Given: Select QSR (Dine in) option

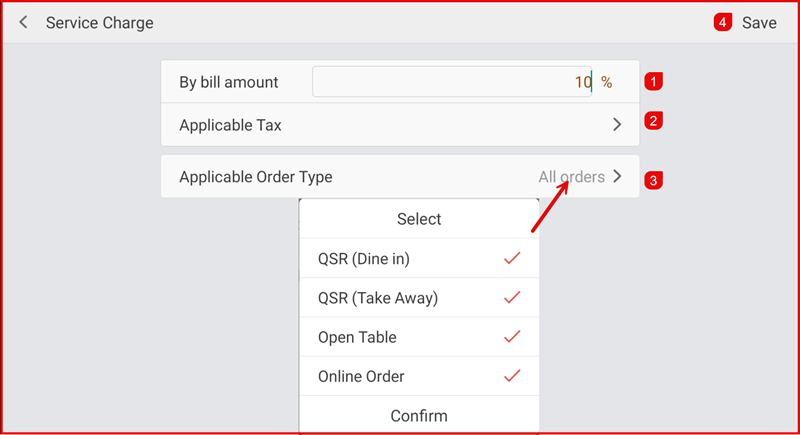Looking at the screenshot, I should pos(364,258).
